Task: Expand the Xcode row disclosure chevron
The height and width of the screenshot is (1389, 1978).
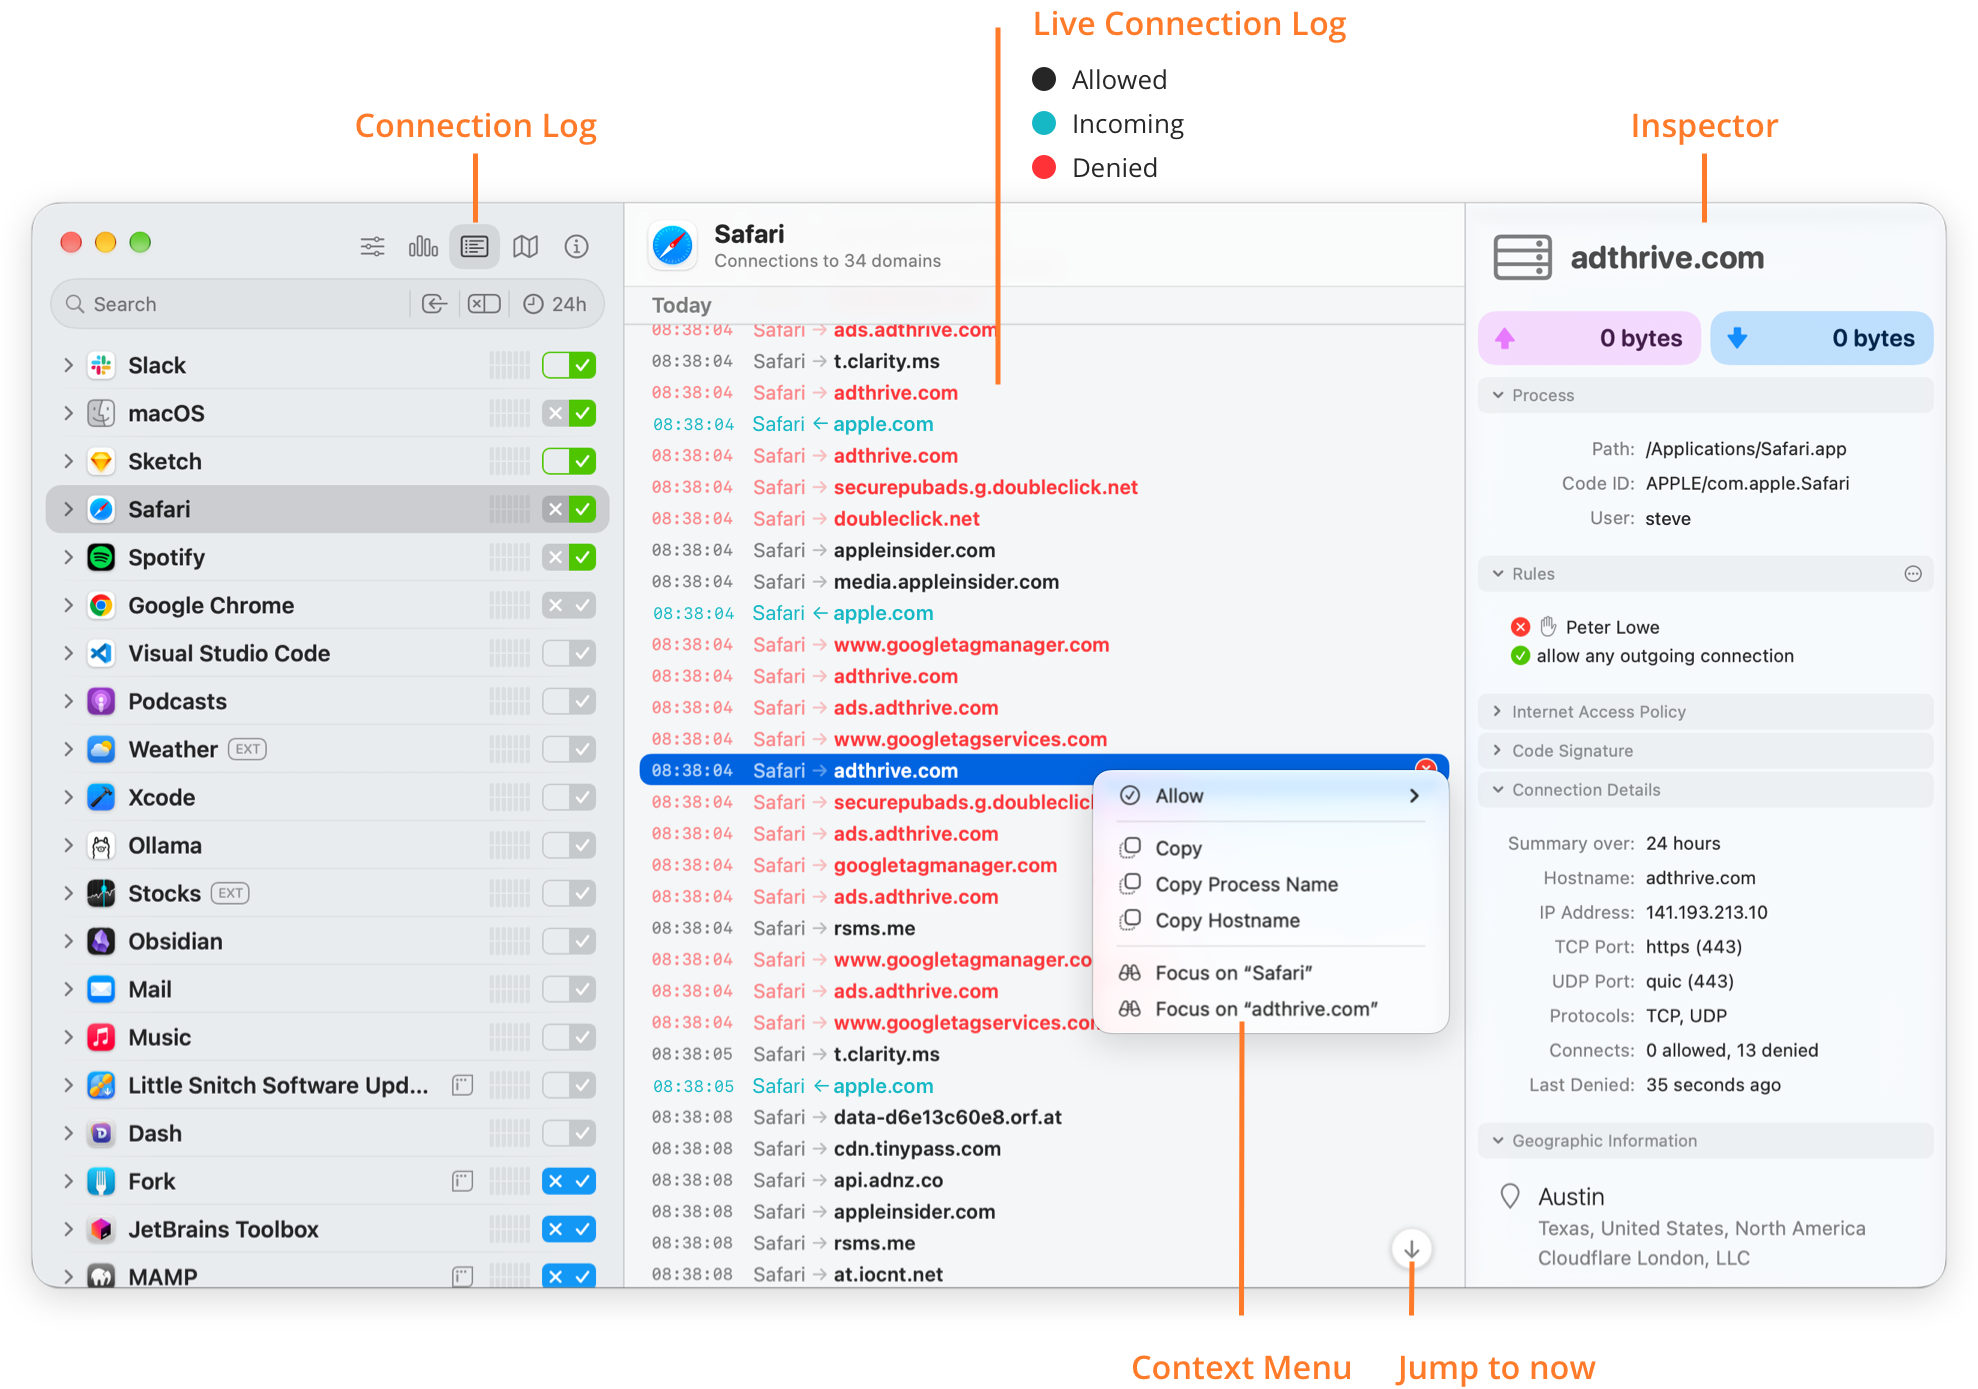Action: point(68,797)
